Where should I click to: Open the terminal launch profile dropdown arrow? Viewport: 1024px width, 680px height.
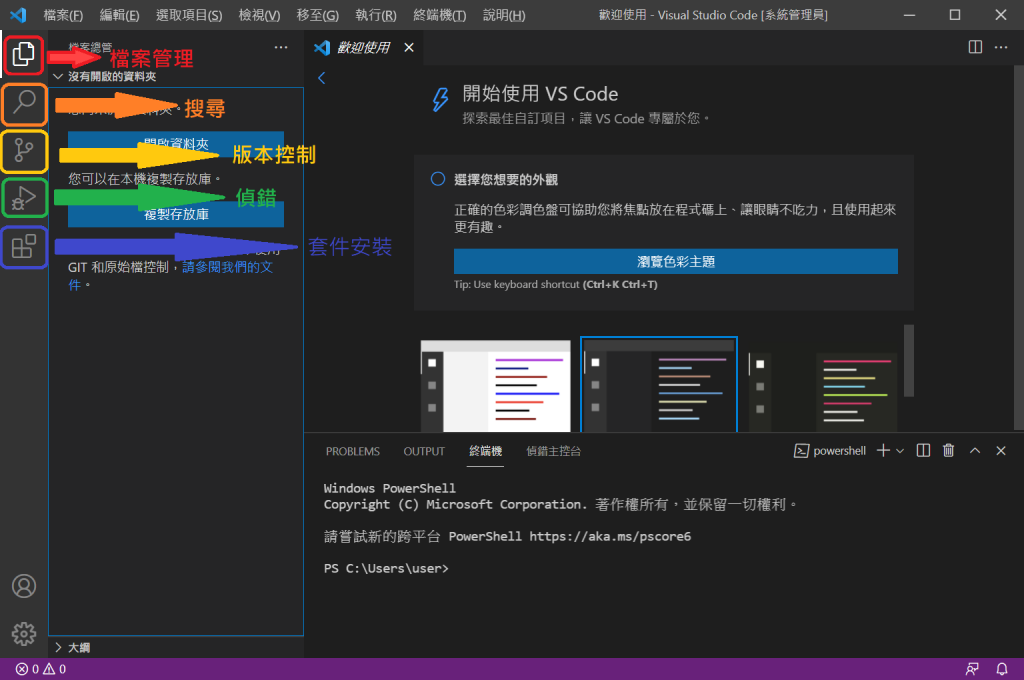[x=900, y=451]
